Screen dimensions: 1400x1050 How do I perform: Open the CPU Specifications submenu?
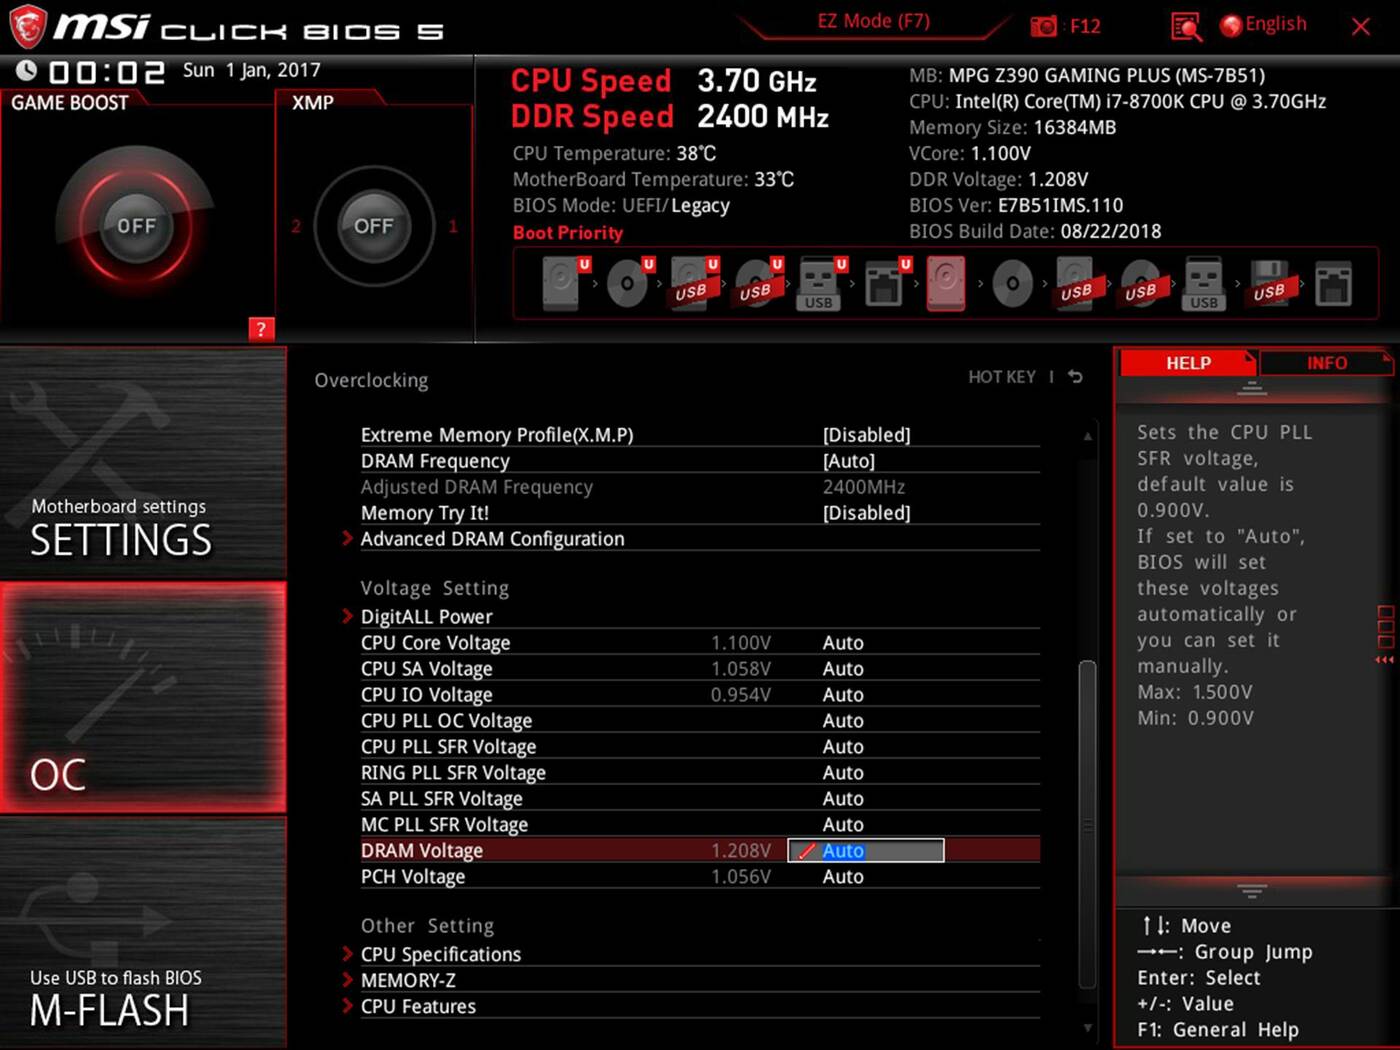point(440,954)
